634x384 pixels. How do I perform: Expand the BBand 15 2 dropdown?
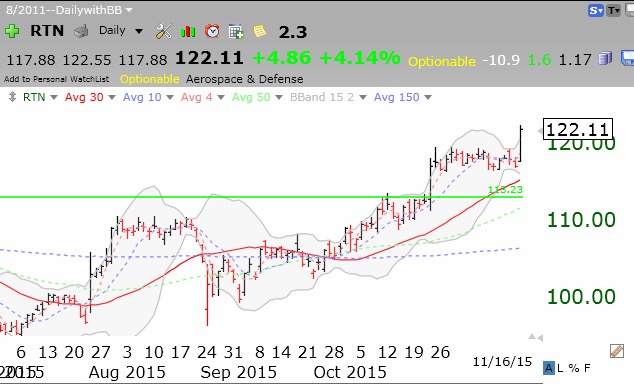363,97
